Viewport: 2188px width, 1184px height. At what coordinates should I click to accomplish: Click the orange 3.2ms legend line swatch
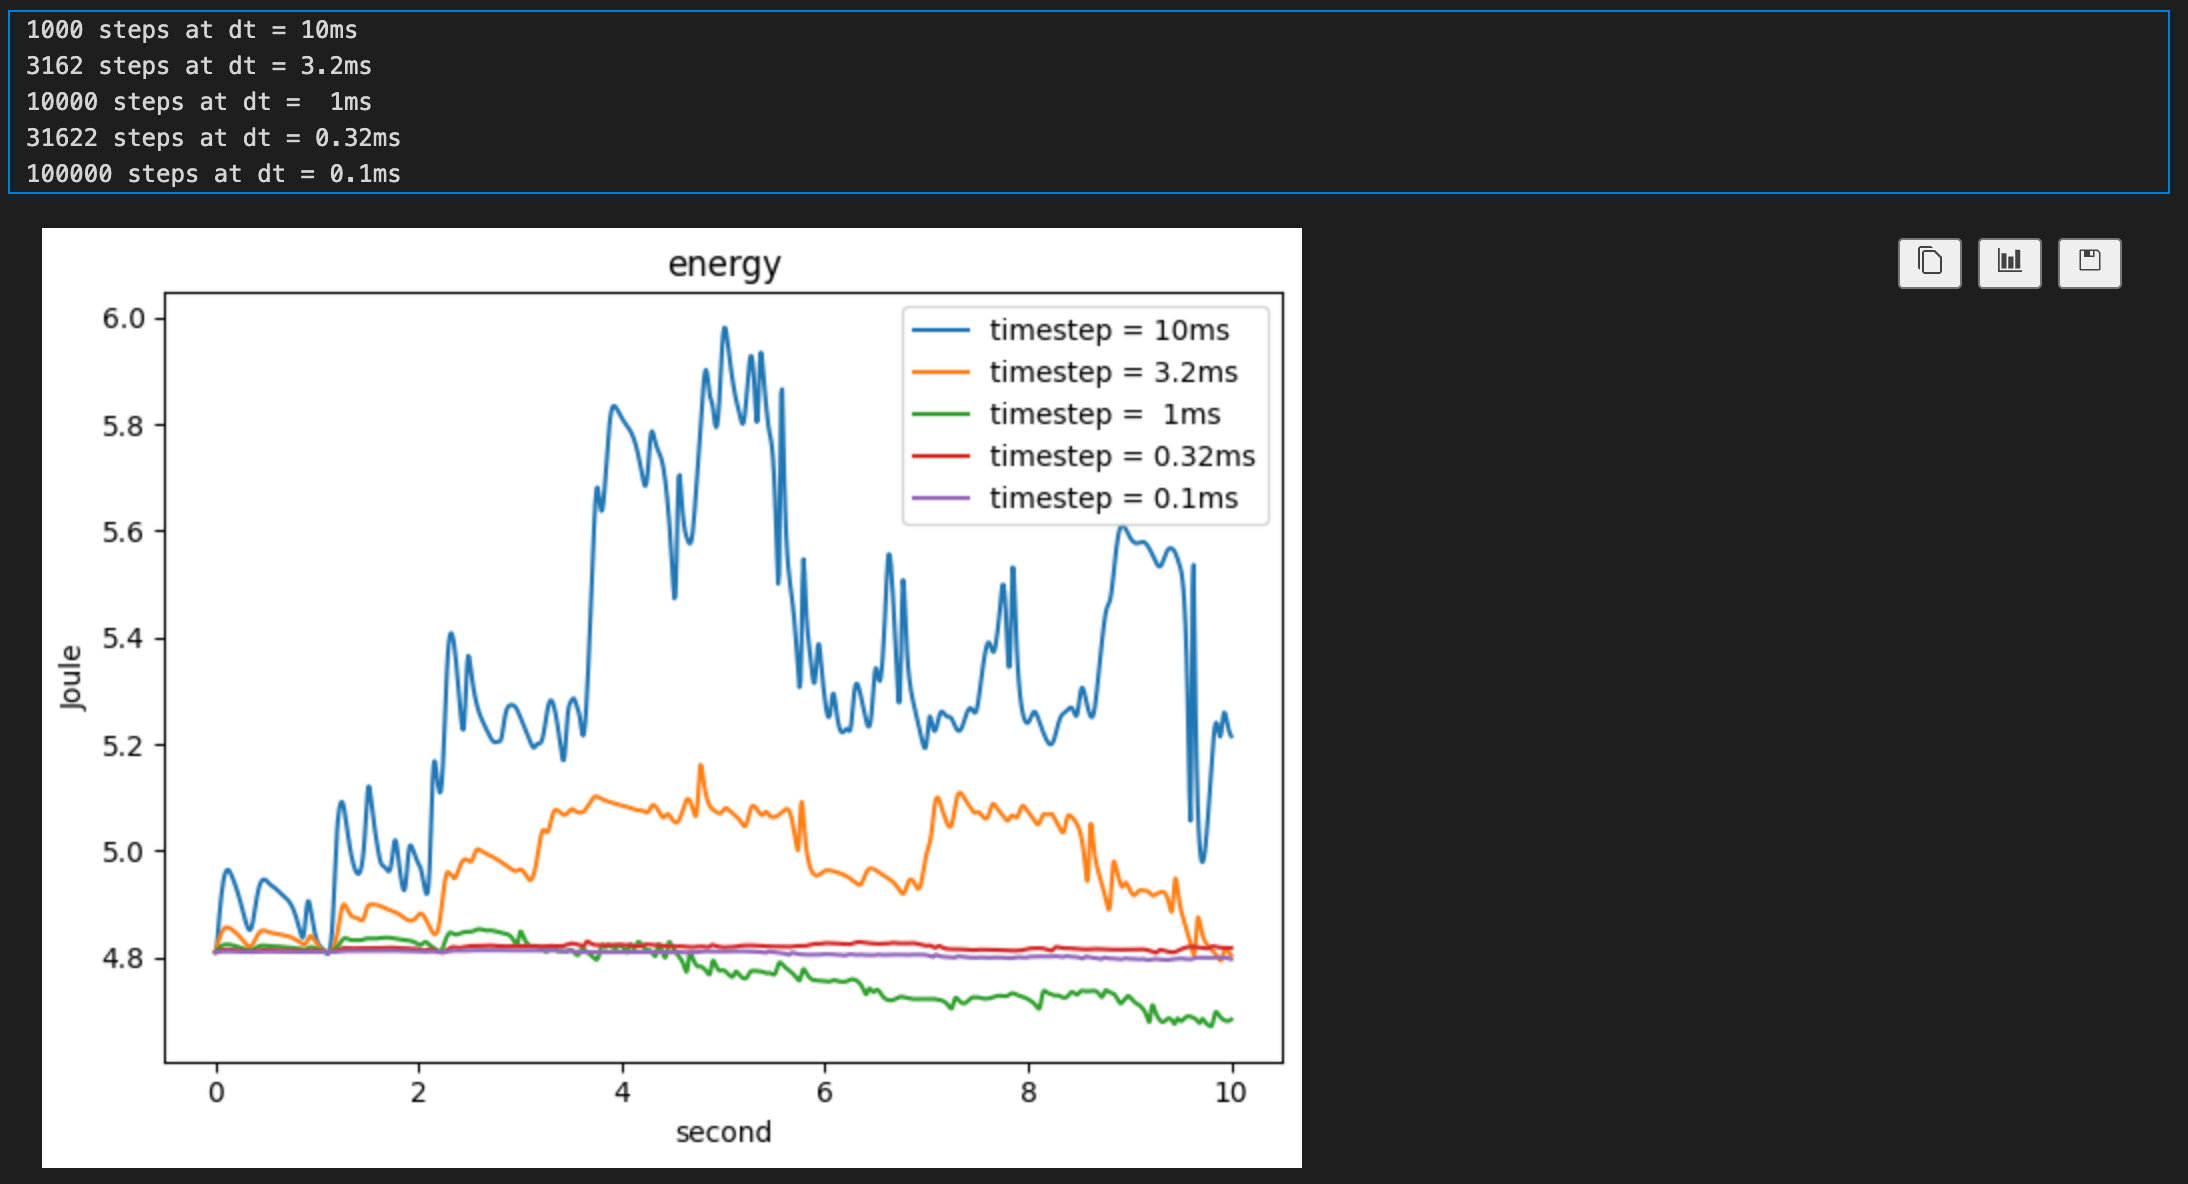click(941, 372)
